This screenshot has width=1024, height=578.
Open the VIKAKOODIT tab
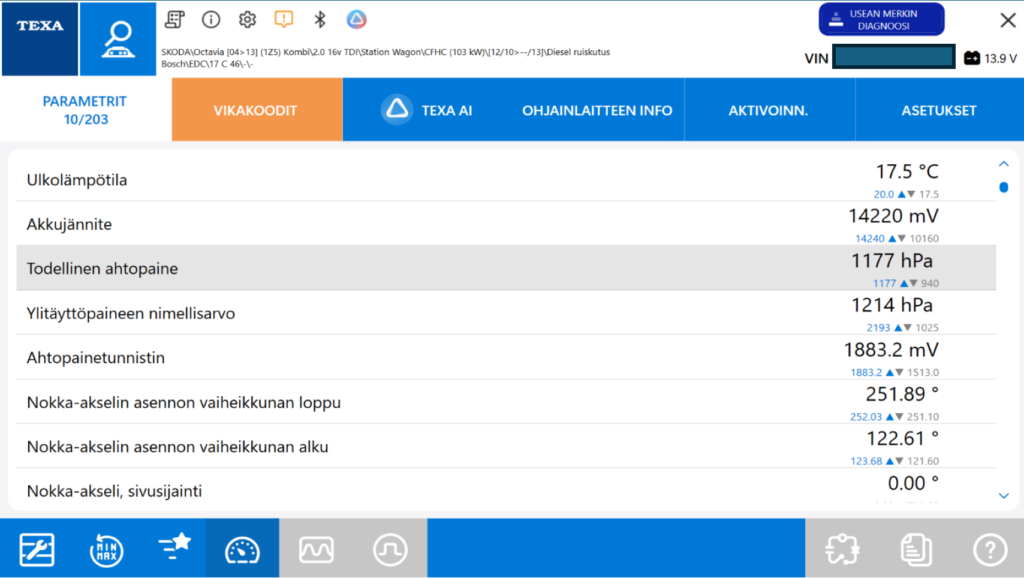pyautogui.click(x=257, y=110)
